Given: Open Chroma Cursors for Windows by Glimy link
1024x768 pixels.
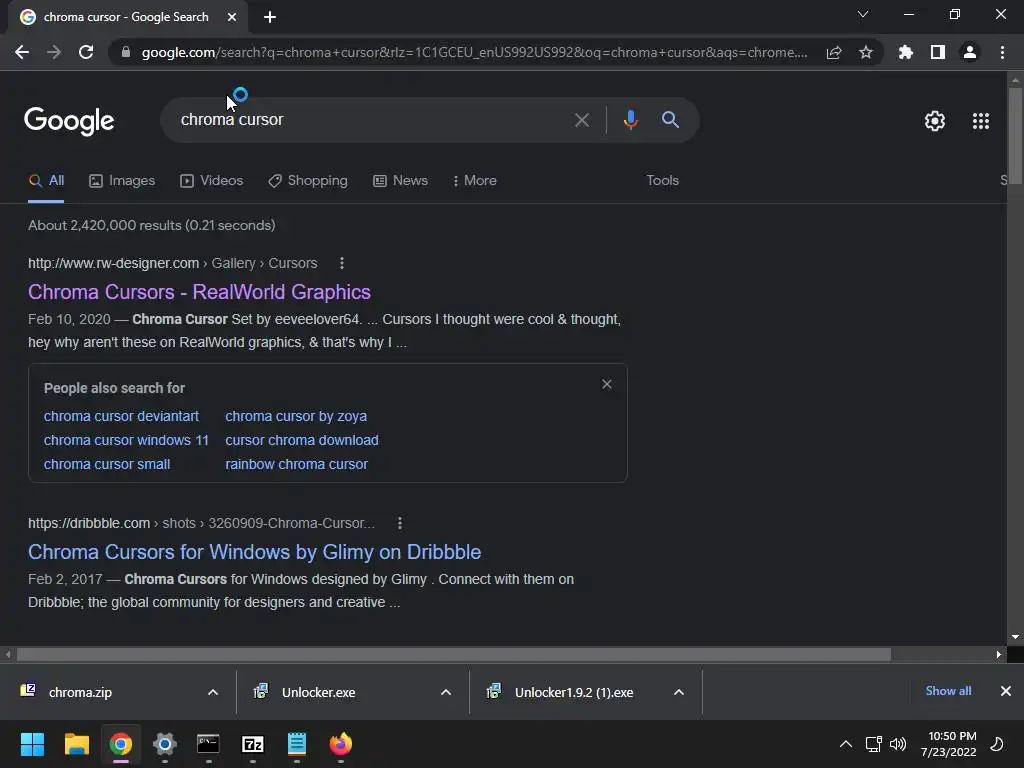Looking at the screenshot, I should click(255, 552).
